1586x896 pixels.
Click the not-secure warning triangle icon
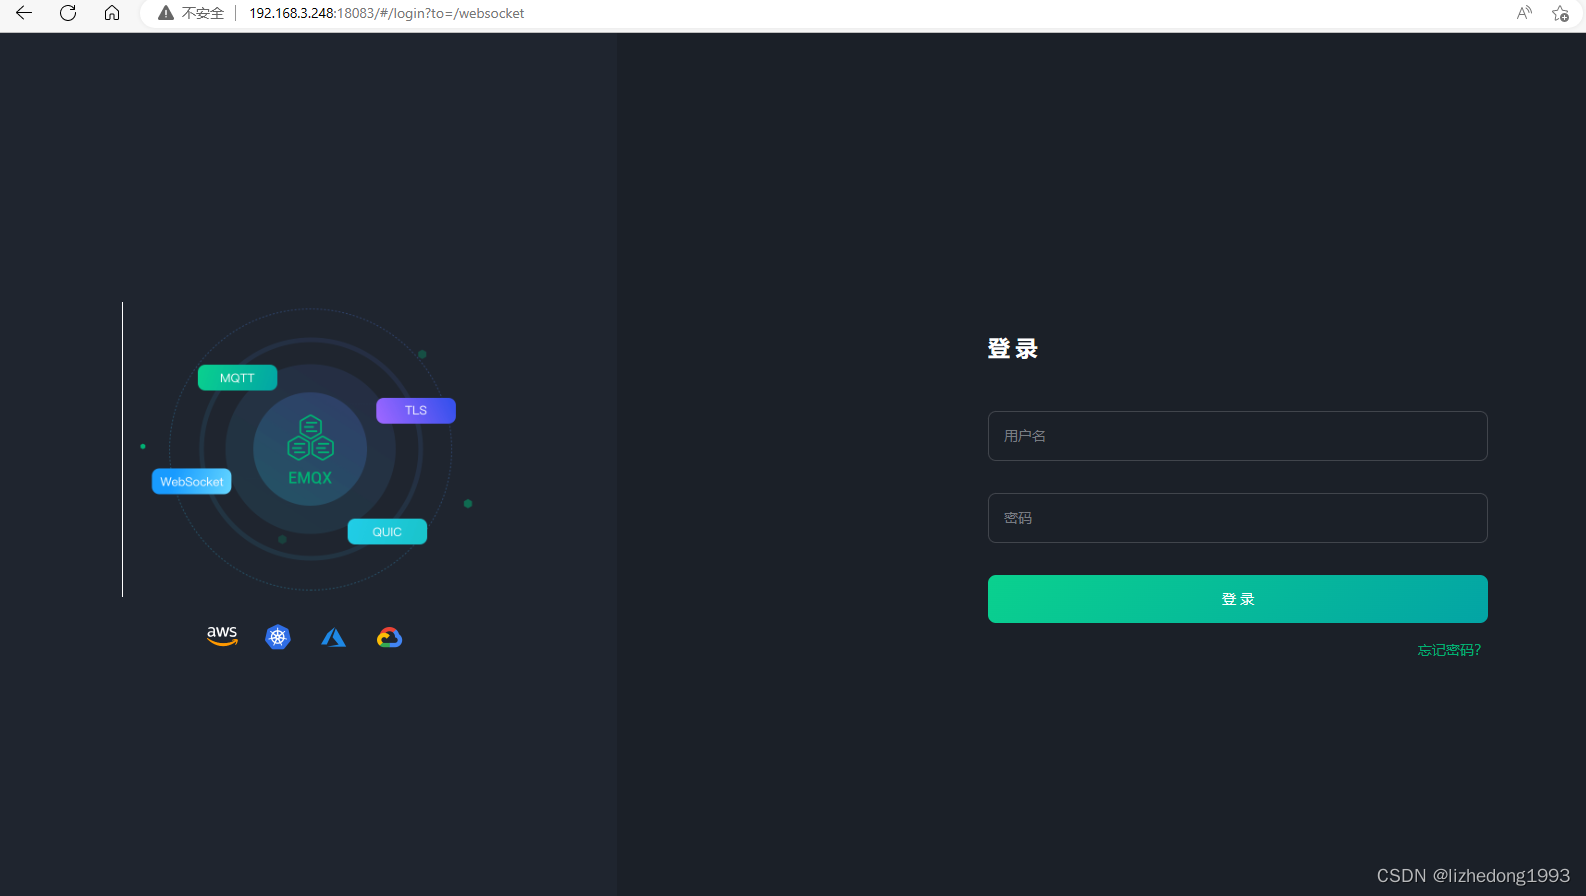(166, 13)
